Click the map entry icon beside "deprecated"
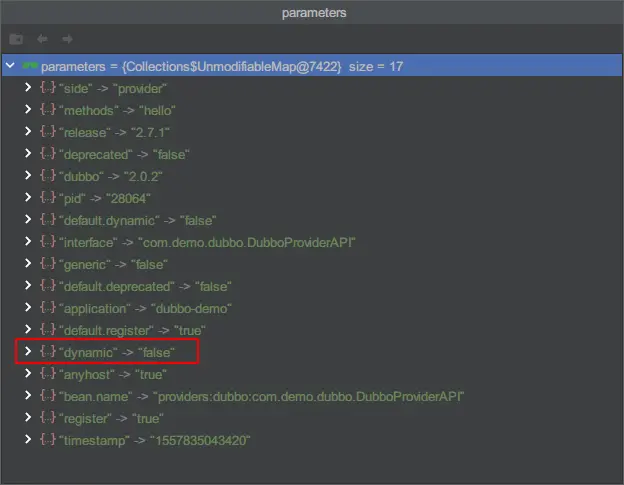624x485 pixels. [x=48, y=154]
